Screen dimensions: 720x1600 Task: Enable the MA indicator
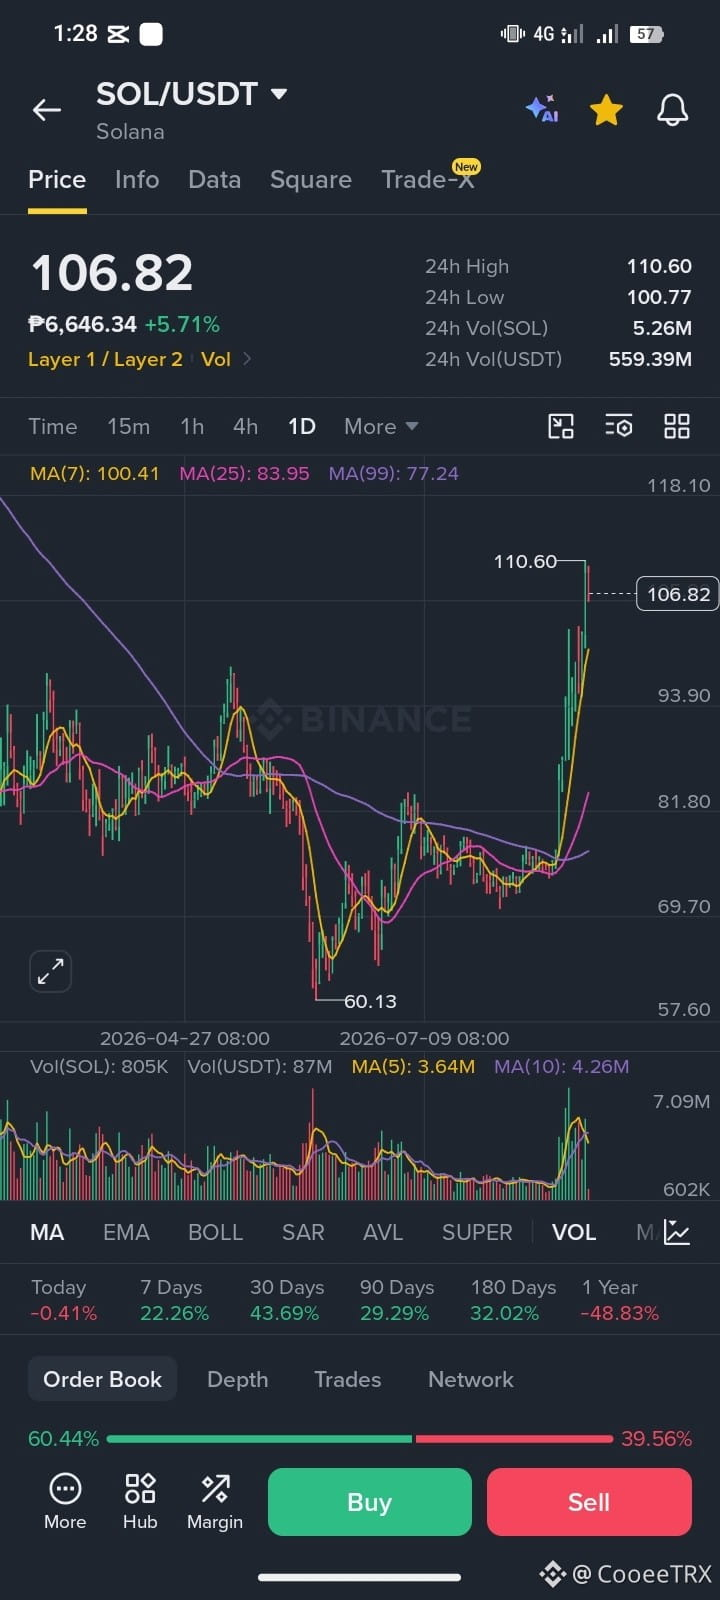[47, 1233]
